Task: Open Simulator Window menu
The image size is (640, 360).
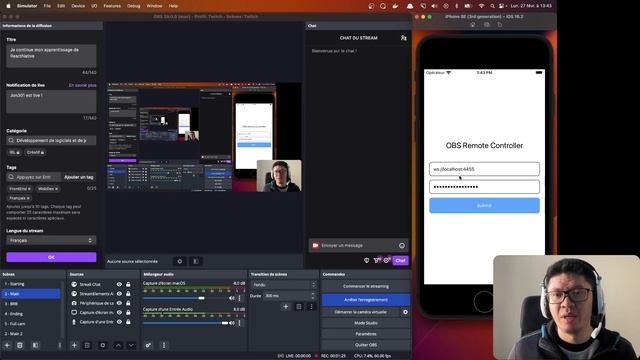Action: (x=154, y=6)
